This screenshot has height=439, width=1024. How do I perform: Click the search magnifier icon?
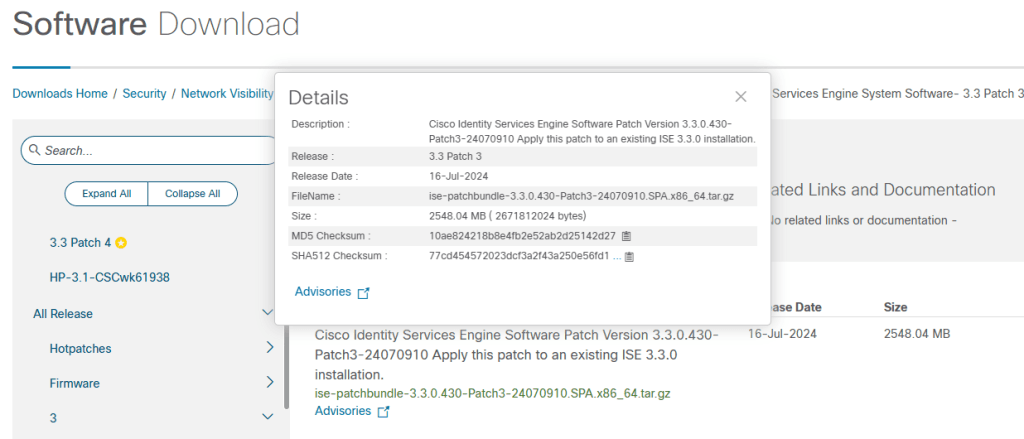[34, 150]
